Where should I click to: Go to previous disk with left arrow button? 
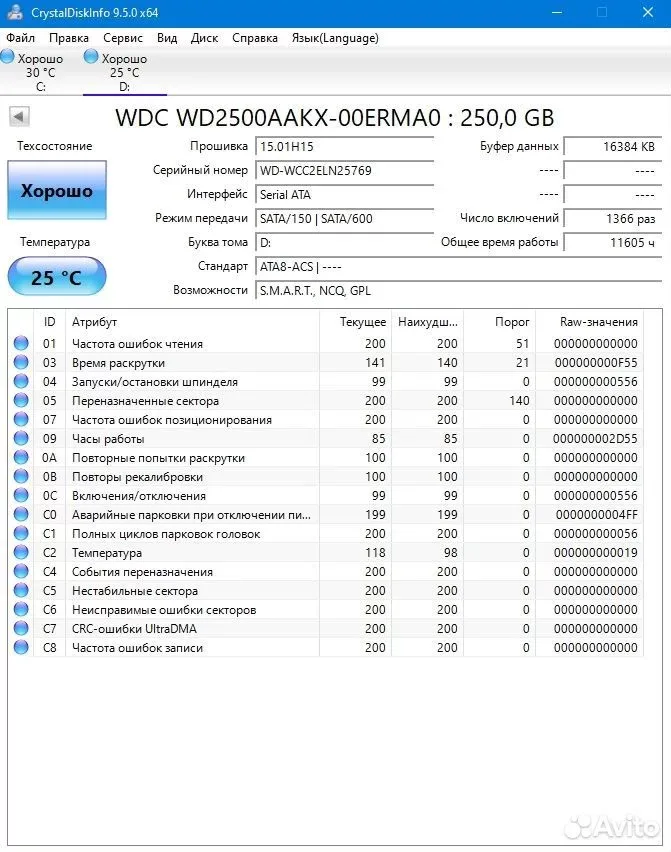[19, 117]
